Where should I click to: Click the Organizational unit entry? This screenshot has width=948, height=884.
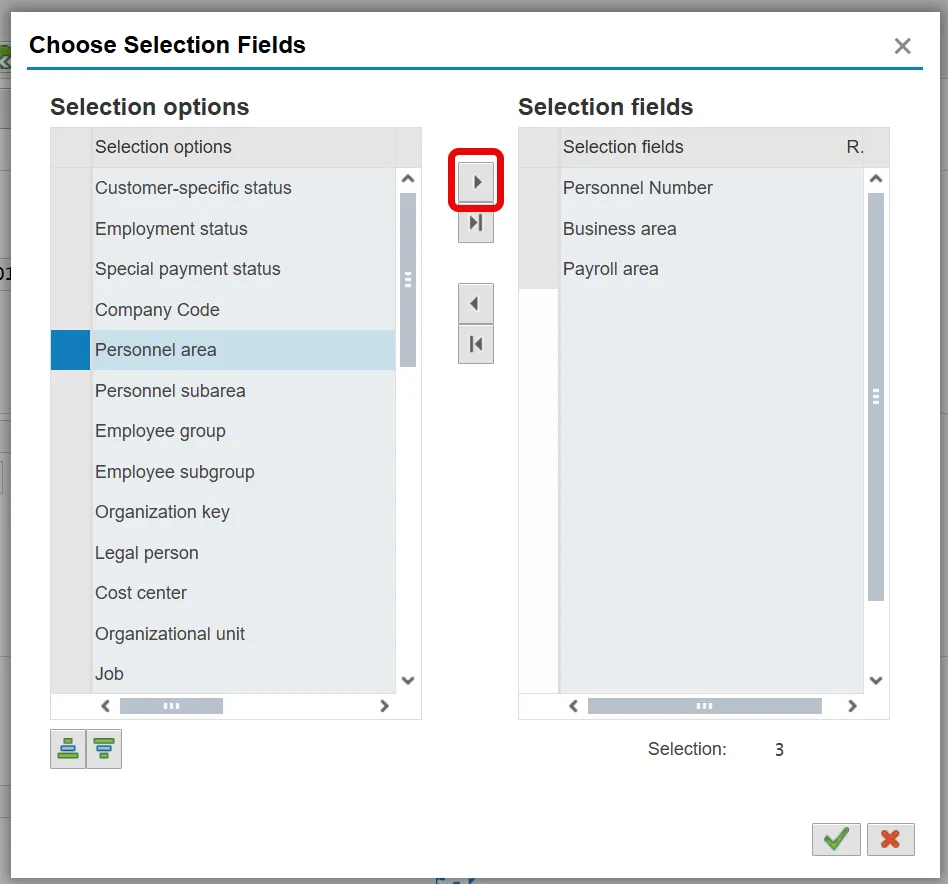pyautogui.click(x=170, y=634)
